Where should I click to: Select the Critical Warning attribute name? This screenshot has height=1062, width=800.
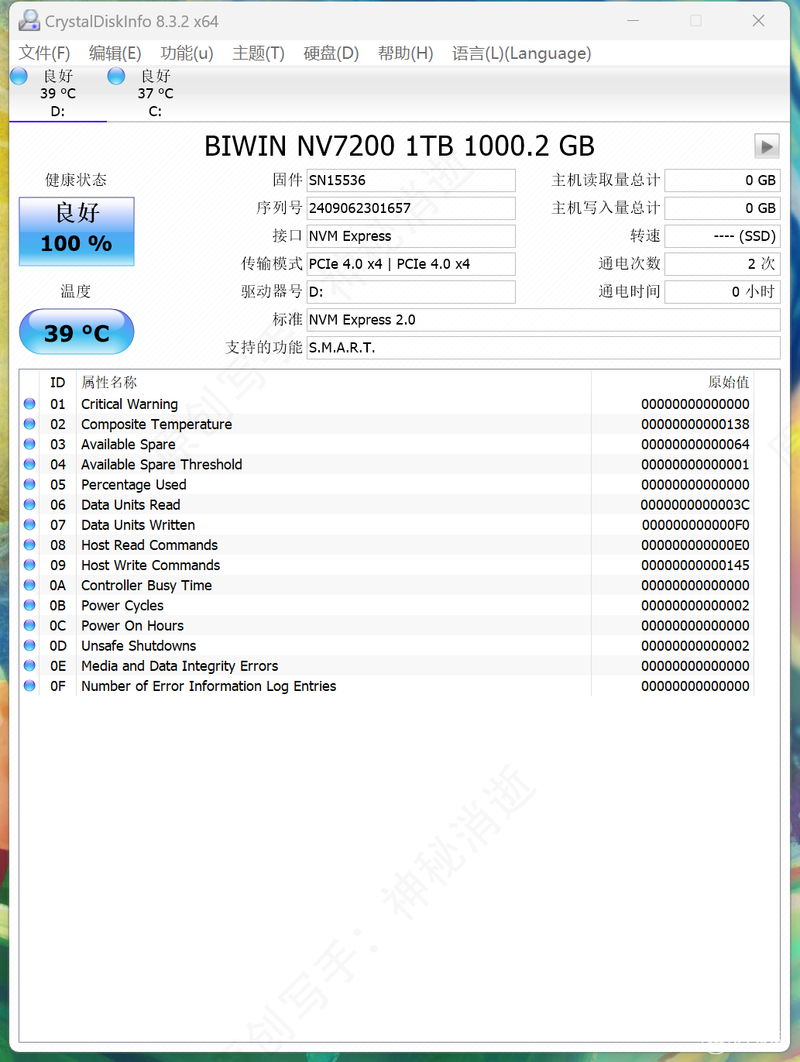pos(129,404)
